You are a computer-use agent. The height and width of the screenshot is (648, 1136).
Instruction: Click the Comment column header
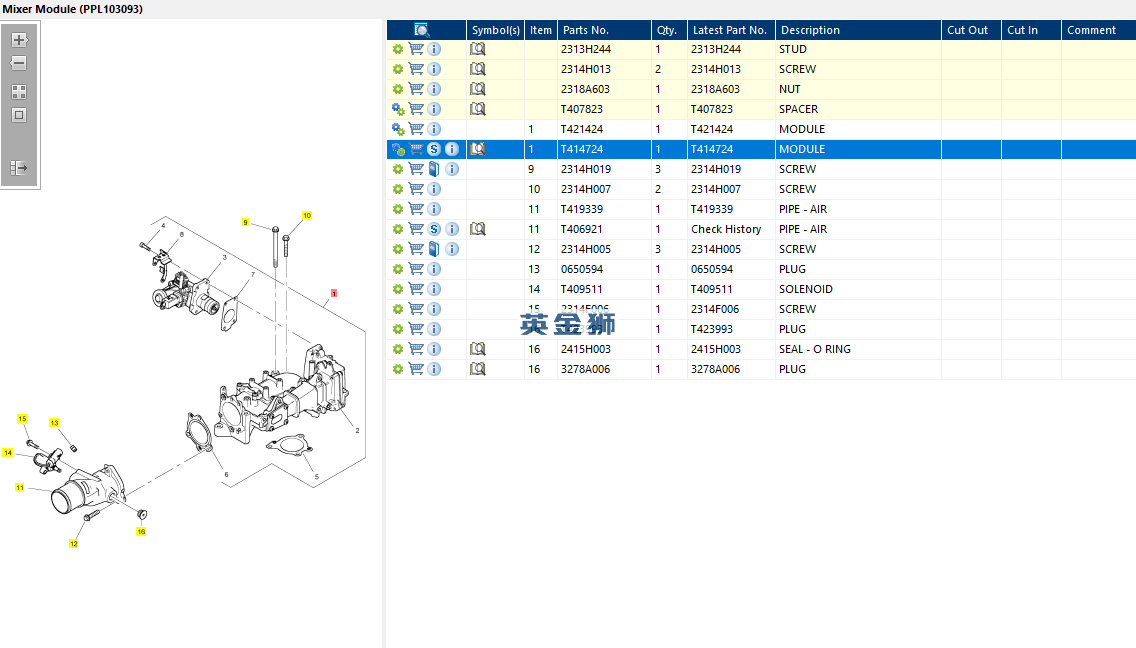[x=1098, y=30]
